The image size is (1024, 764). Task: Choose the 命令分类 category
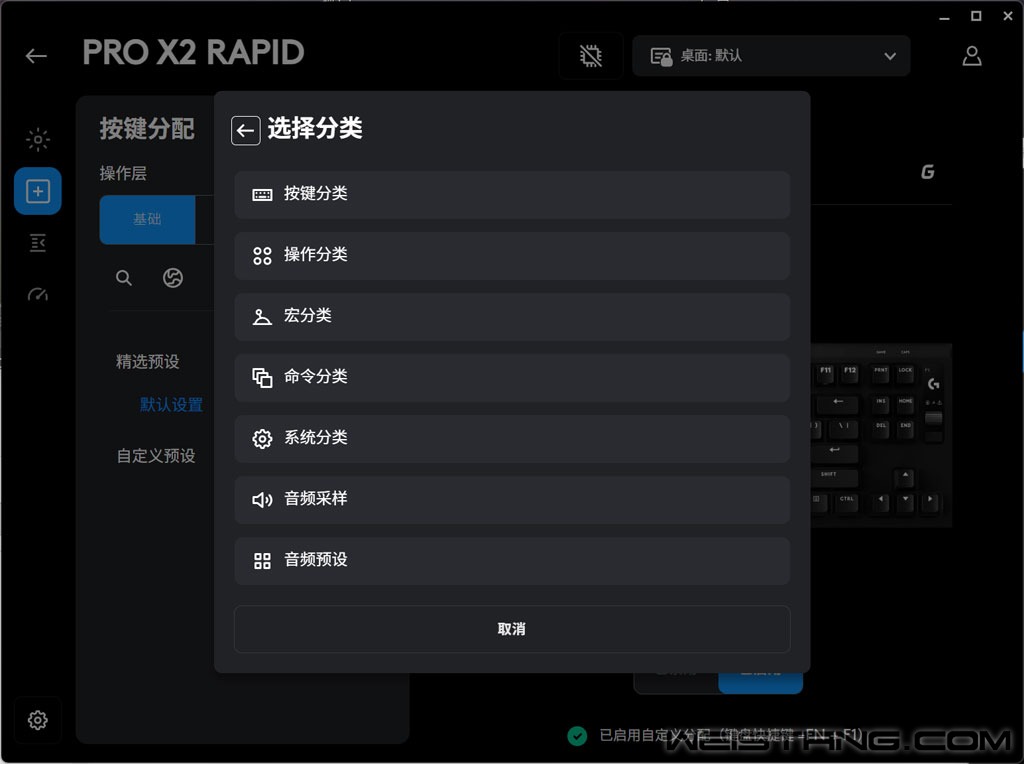point(512,377)
